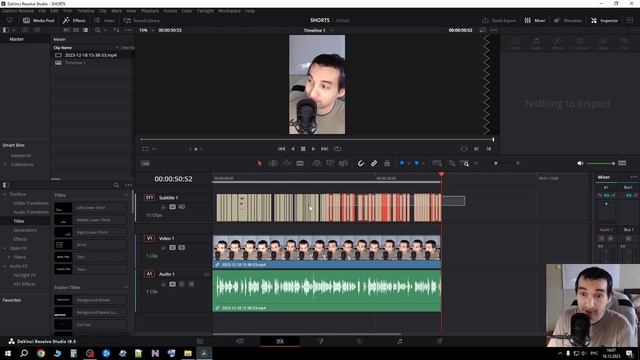Toggle timeline Snapping magnet icon
This screenshot has width=640, height=360.
[x=361, y=163]
